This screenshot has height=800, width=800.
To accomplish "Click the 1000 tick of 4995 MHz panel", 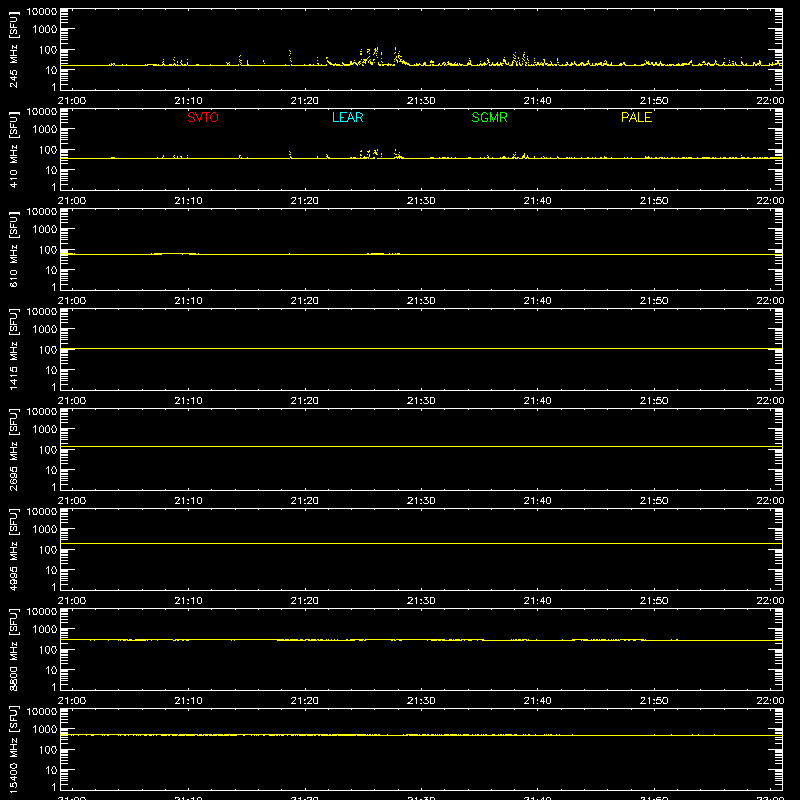I will [45, 530].
